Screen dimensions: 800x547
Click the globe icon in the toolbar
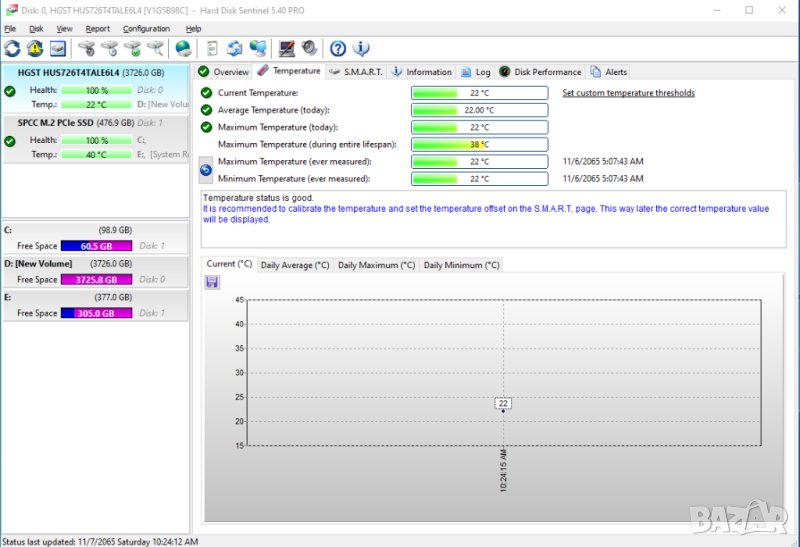tap(183, 48)
